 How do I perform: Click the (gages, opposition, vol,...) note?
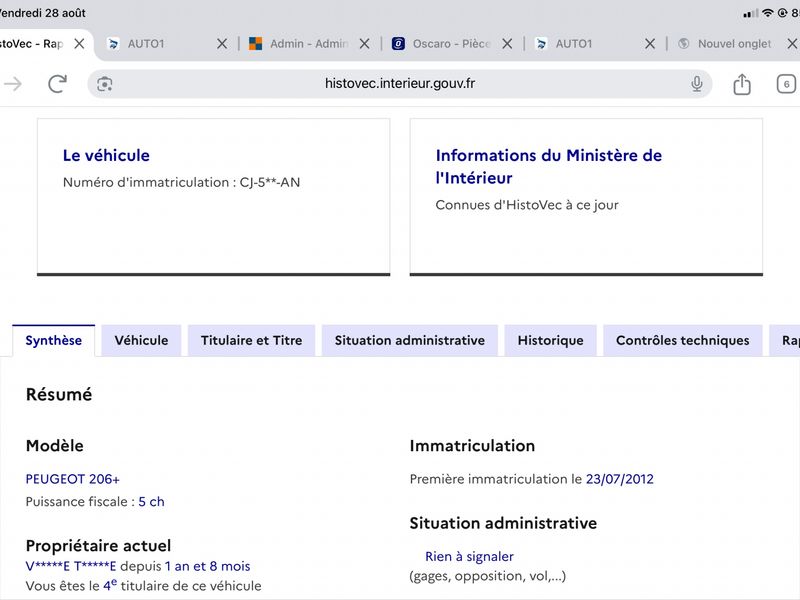488,576
